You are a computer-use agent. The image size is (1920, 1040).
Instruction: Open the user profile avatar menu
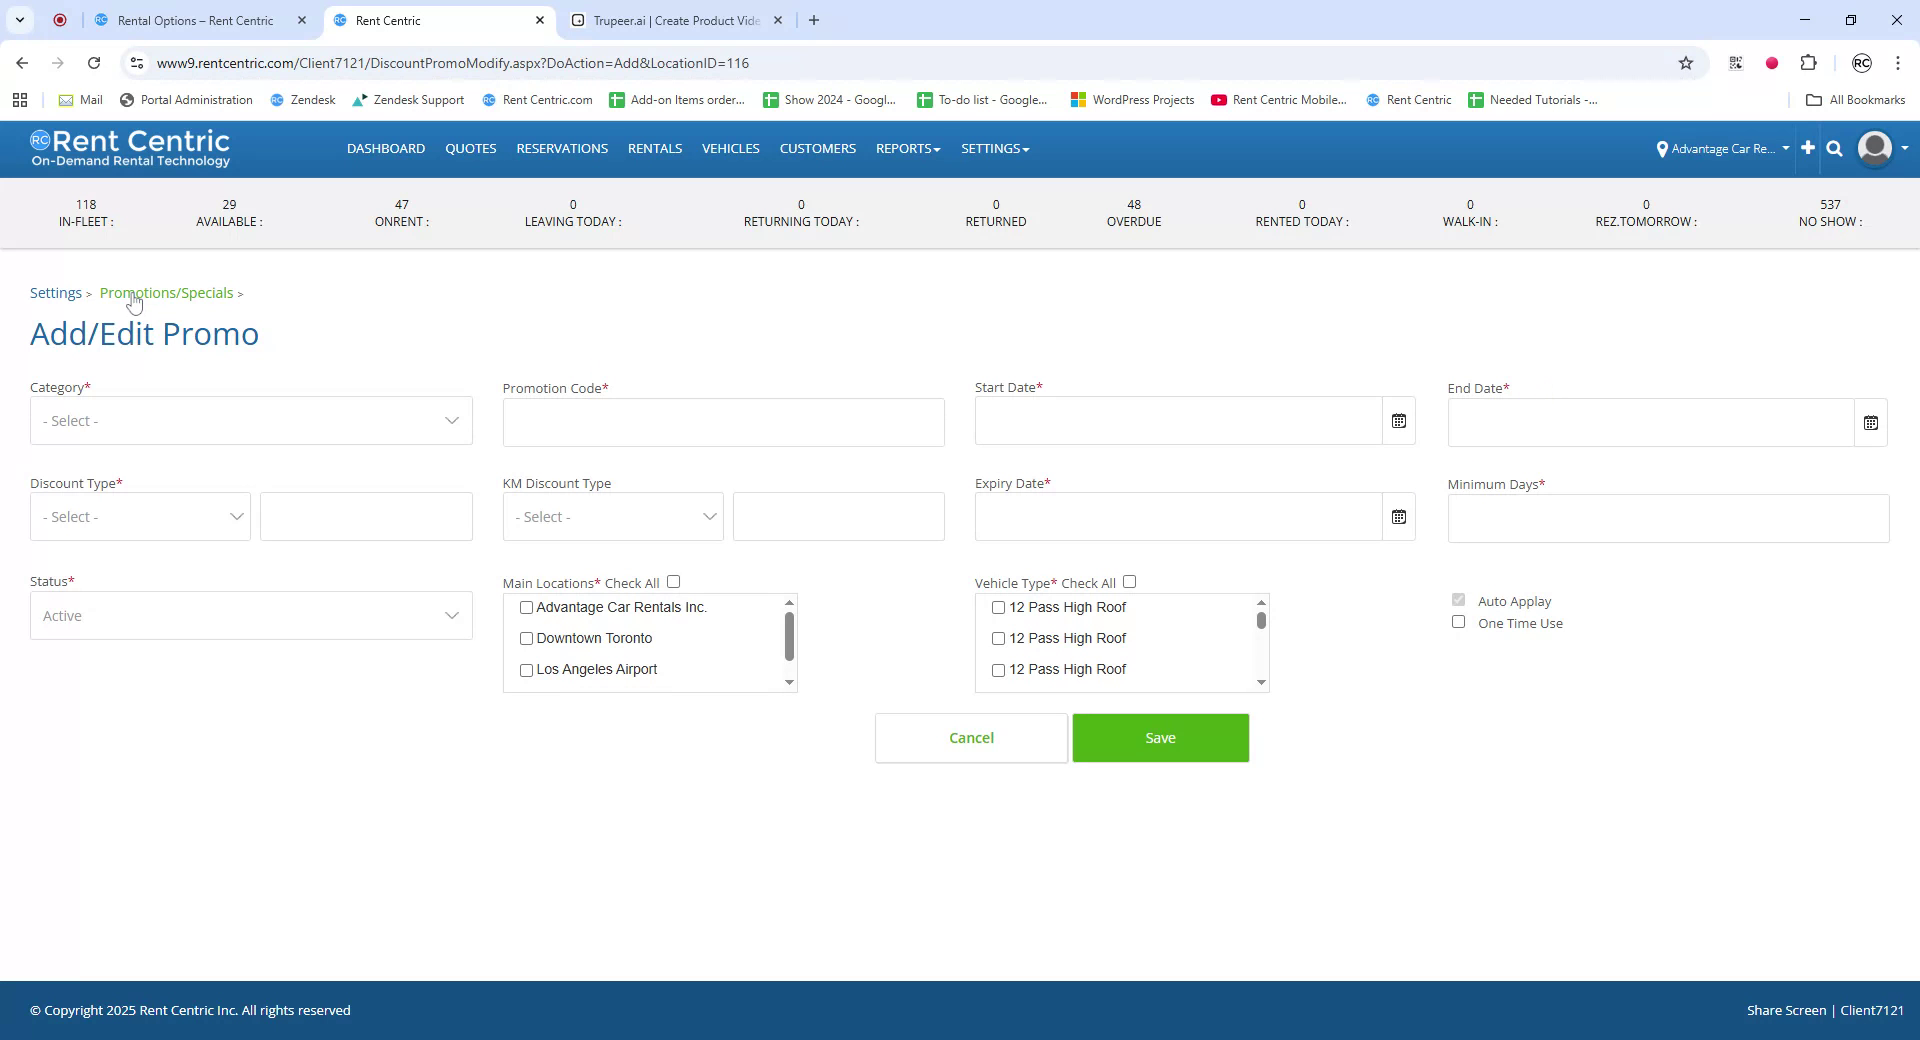pos(1874,148)
